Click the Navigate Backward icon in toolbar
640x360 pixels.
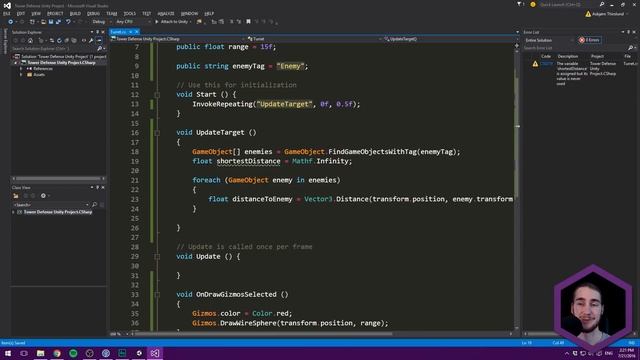[11, 22]
